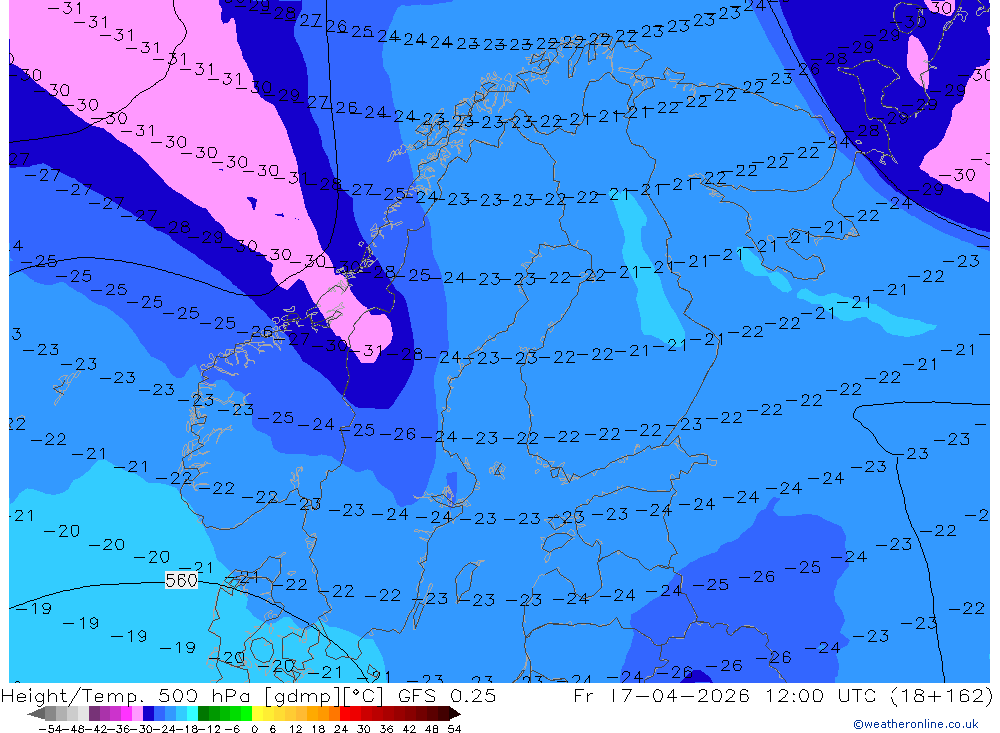Click the 560 height contour label
The width and height of the screenshot is (1000, 733).
[181, 580]
